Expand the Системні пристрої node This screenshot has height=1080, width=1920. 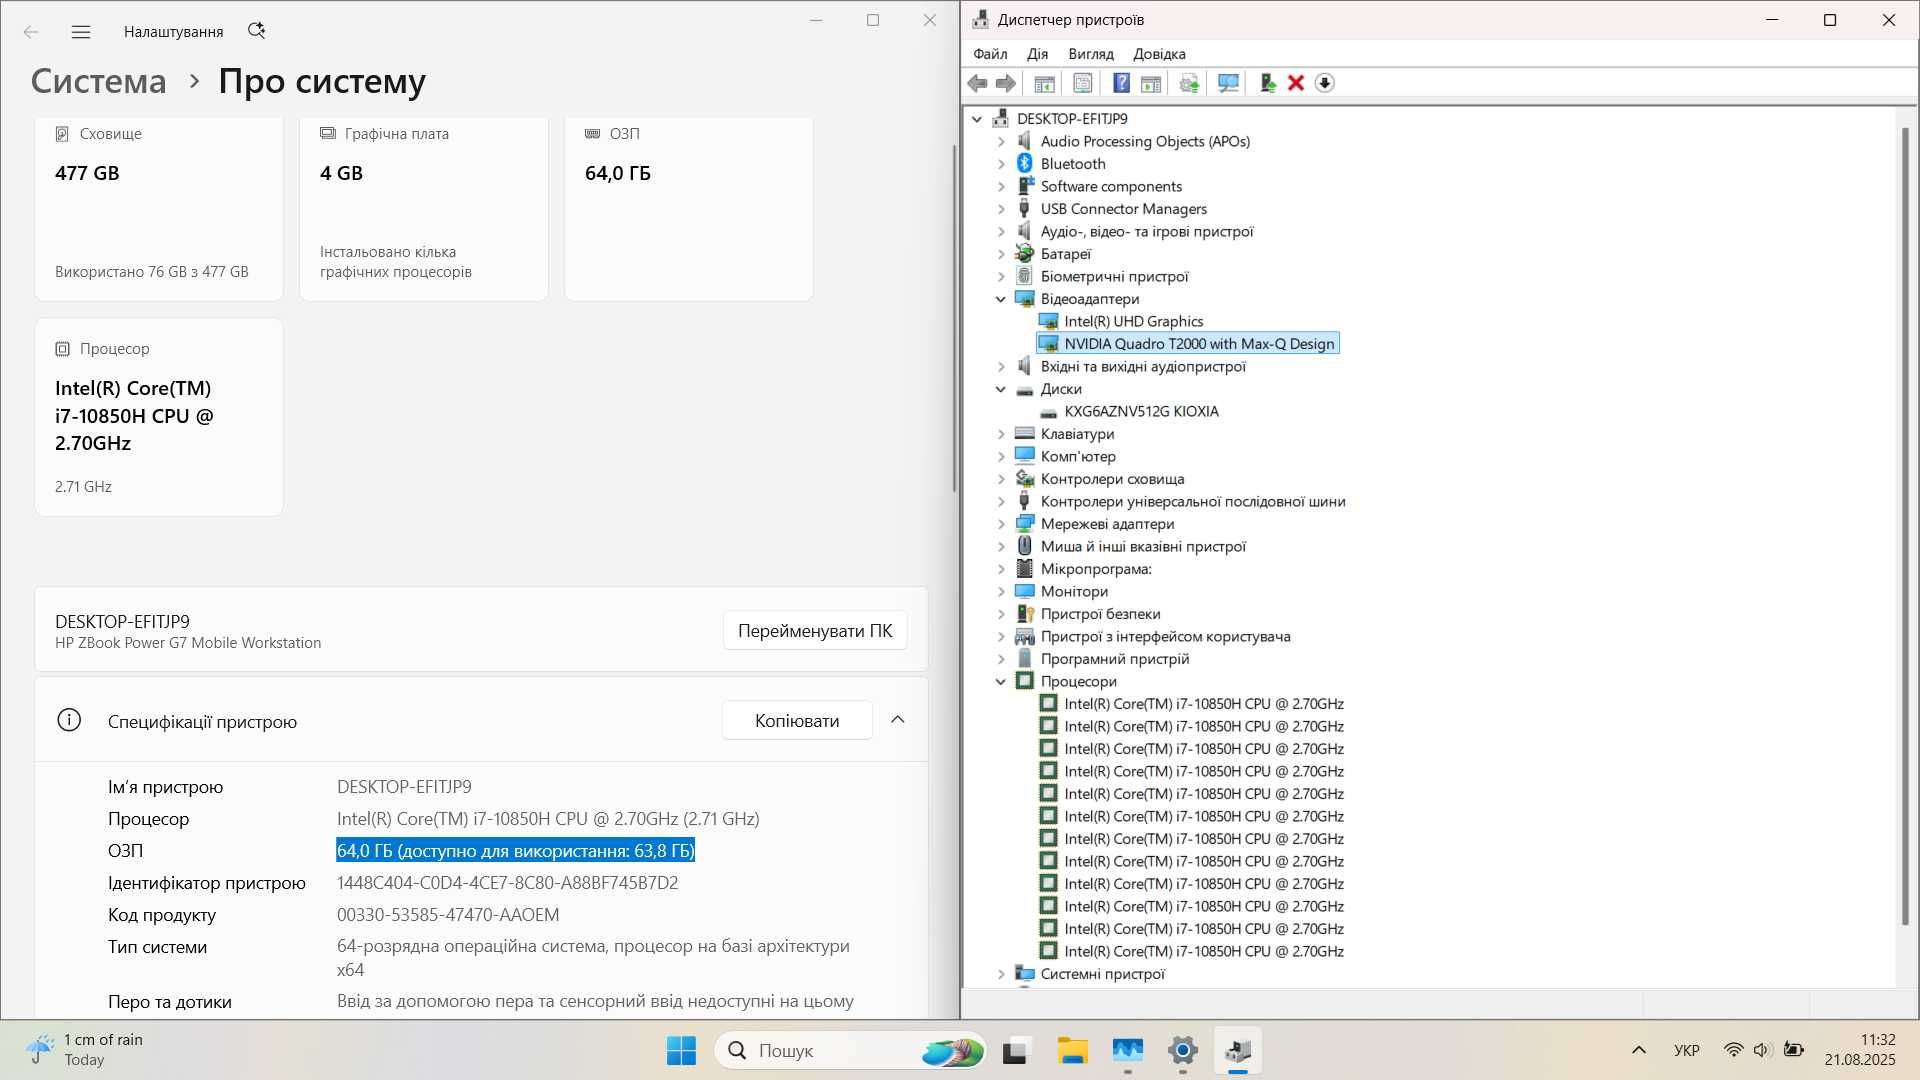point(1001,974)
